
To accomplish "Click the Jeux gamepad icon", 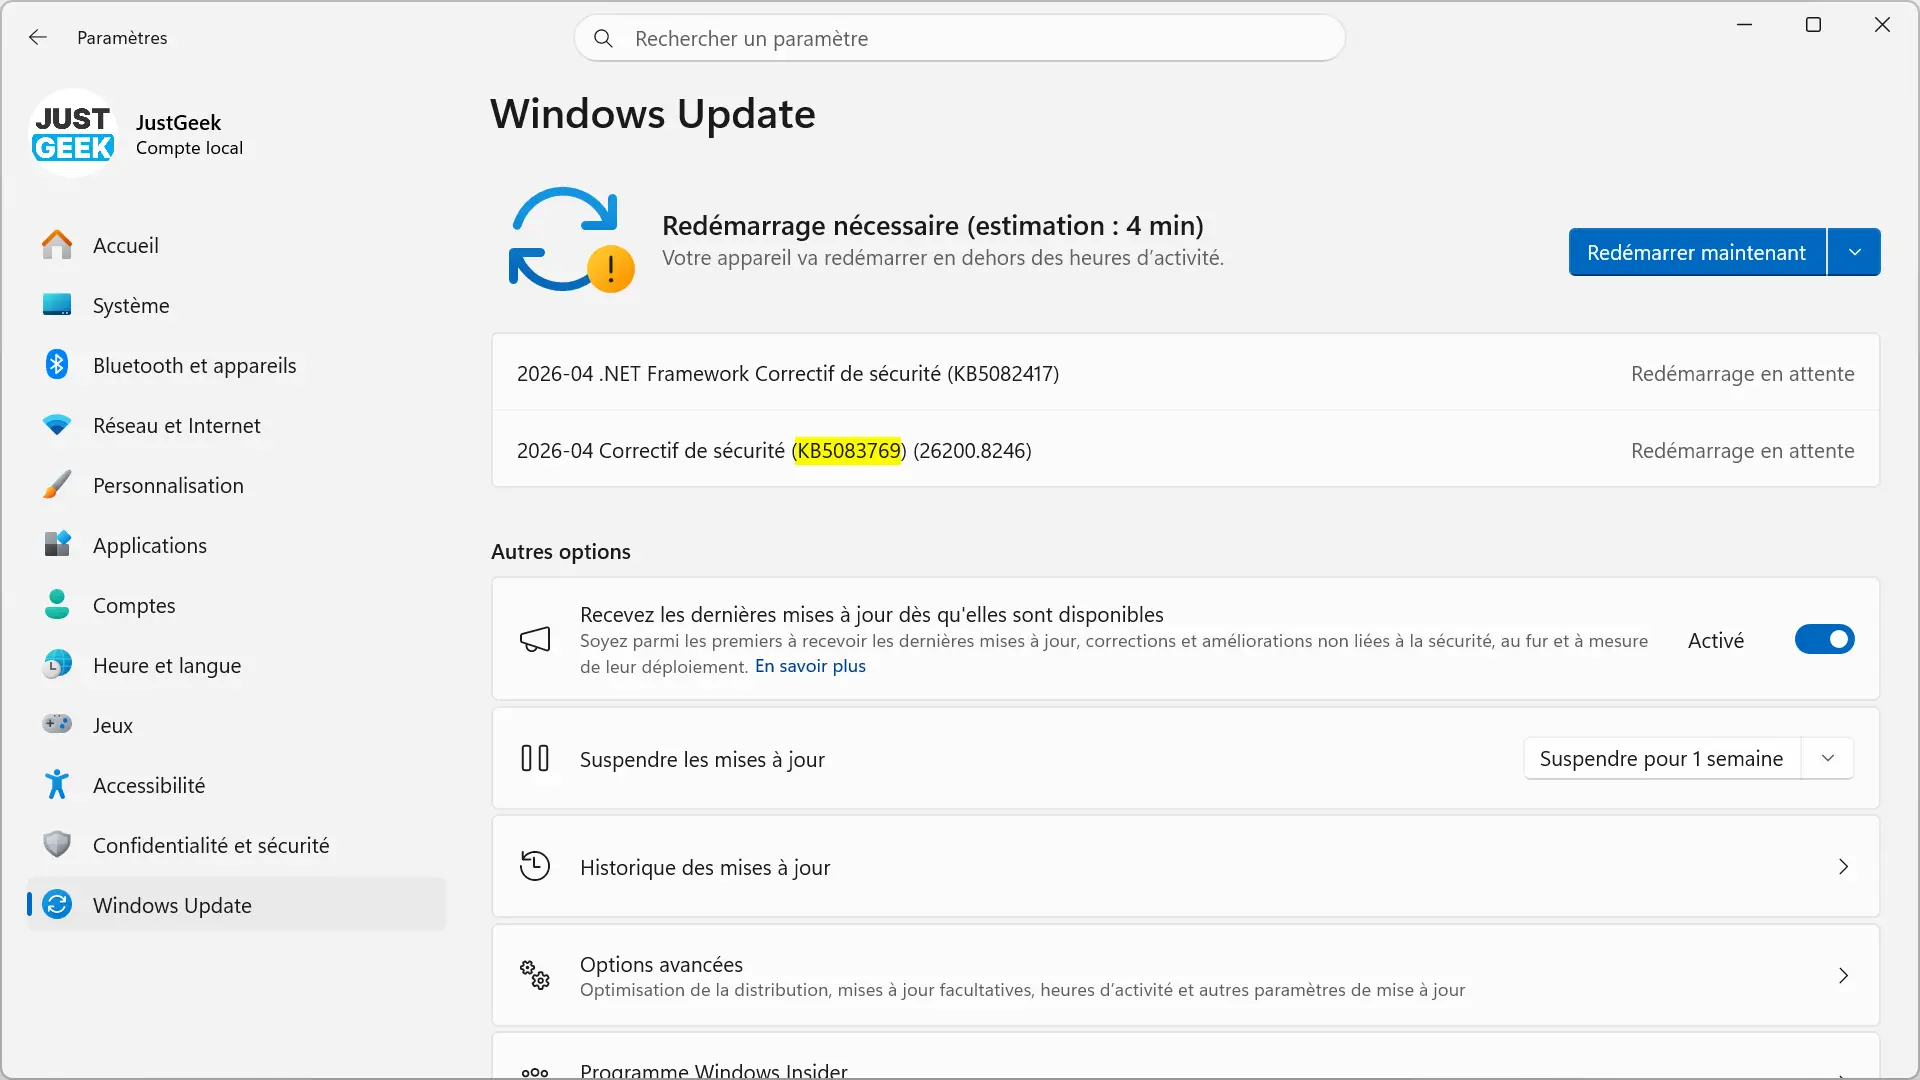I will (57, 724).
